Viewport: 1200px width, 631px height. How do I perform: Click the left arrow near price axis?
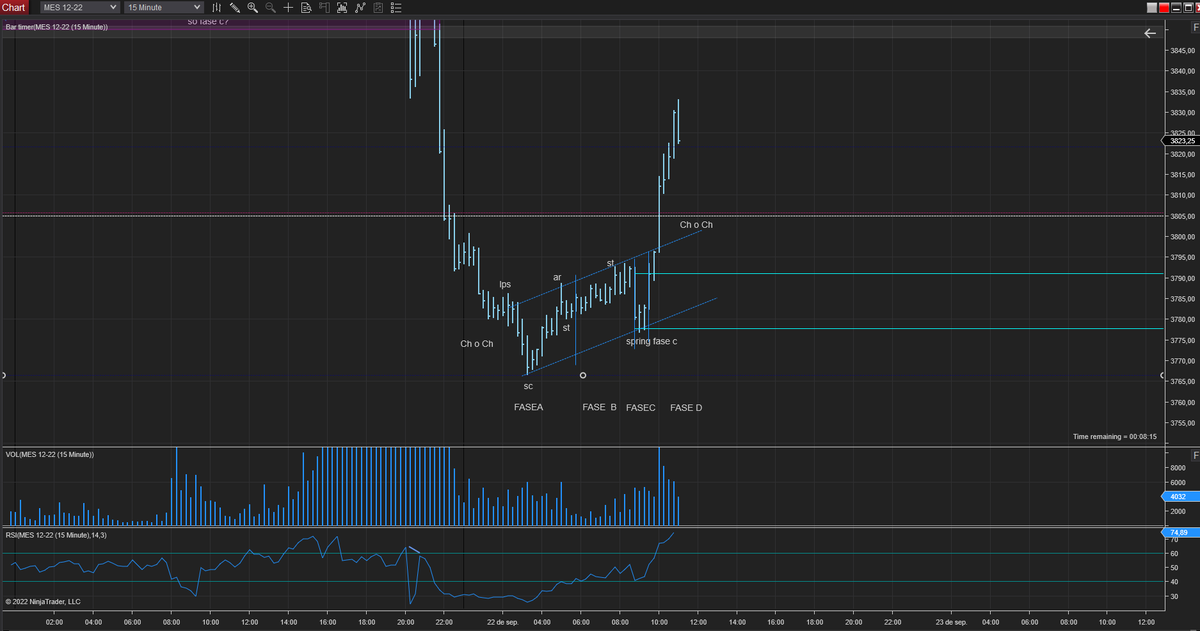click(x=1150, y=33)
